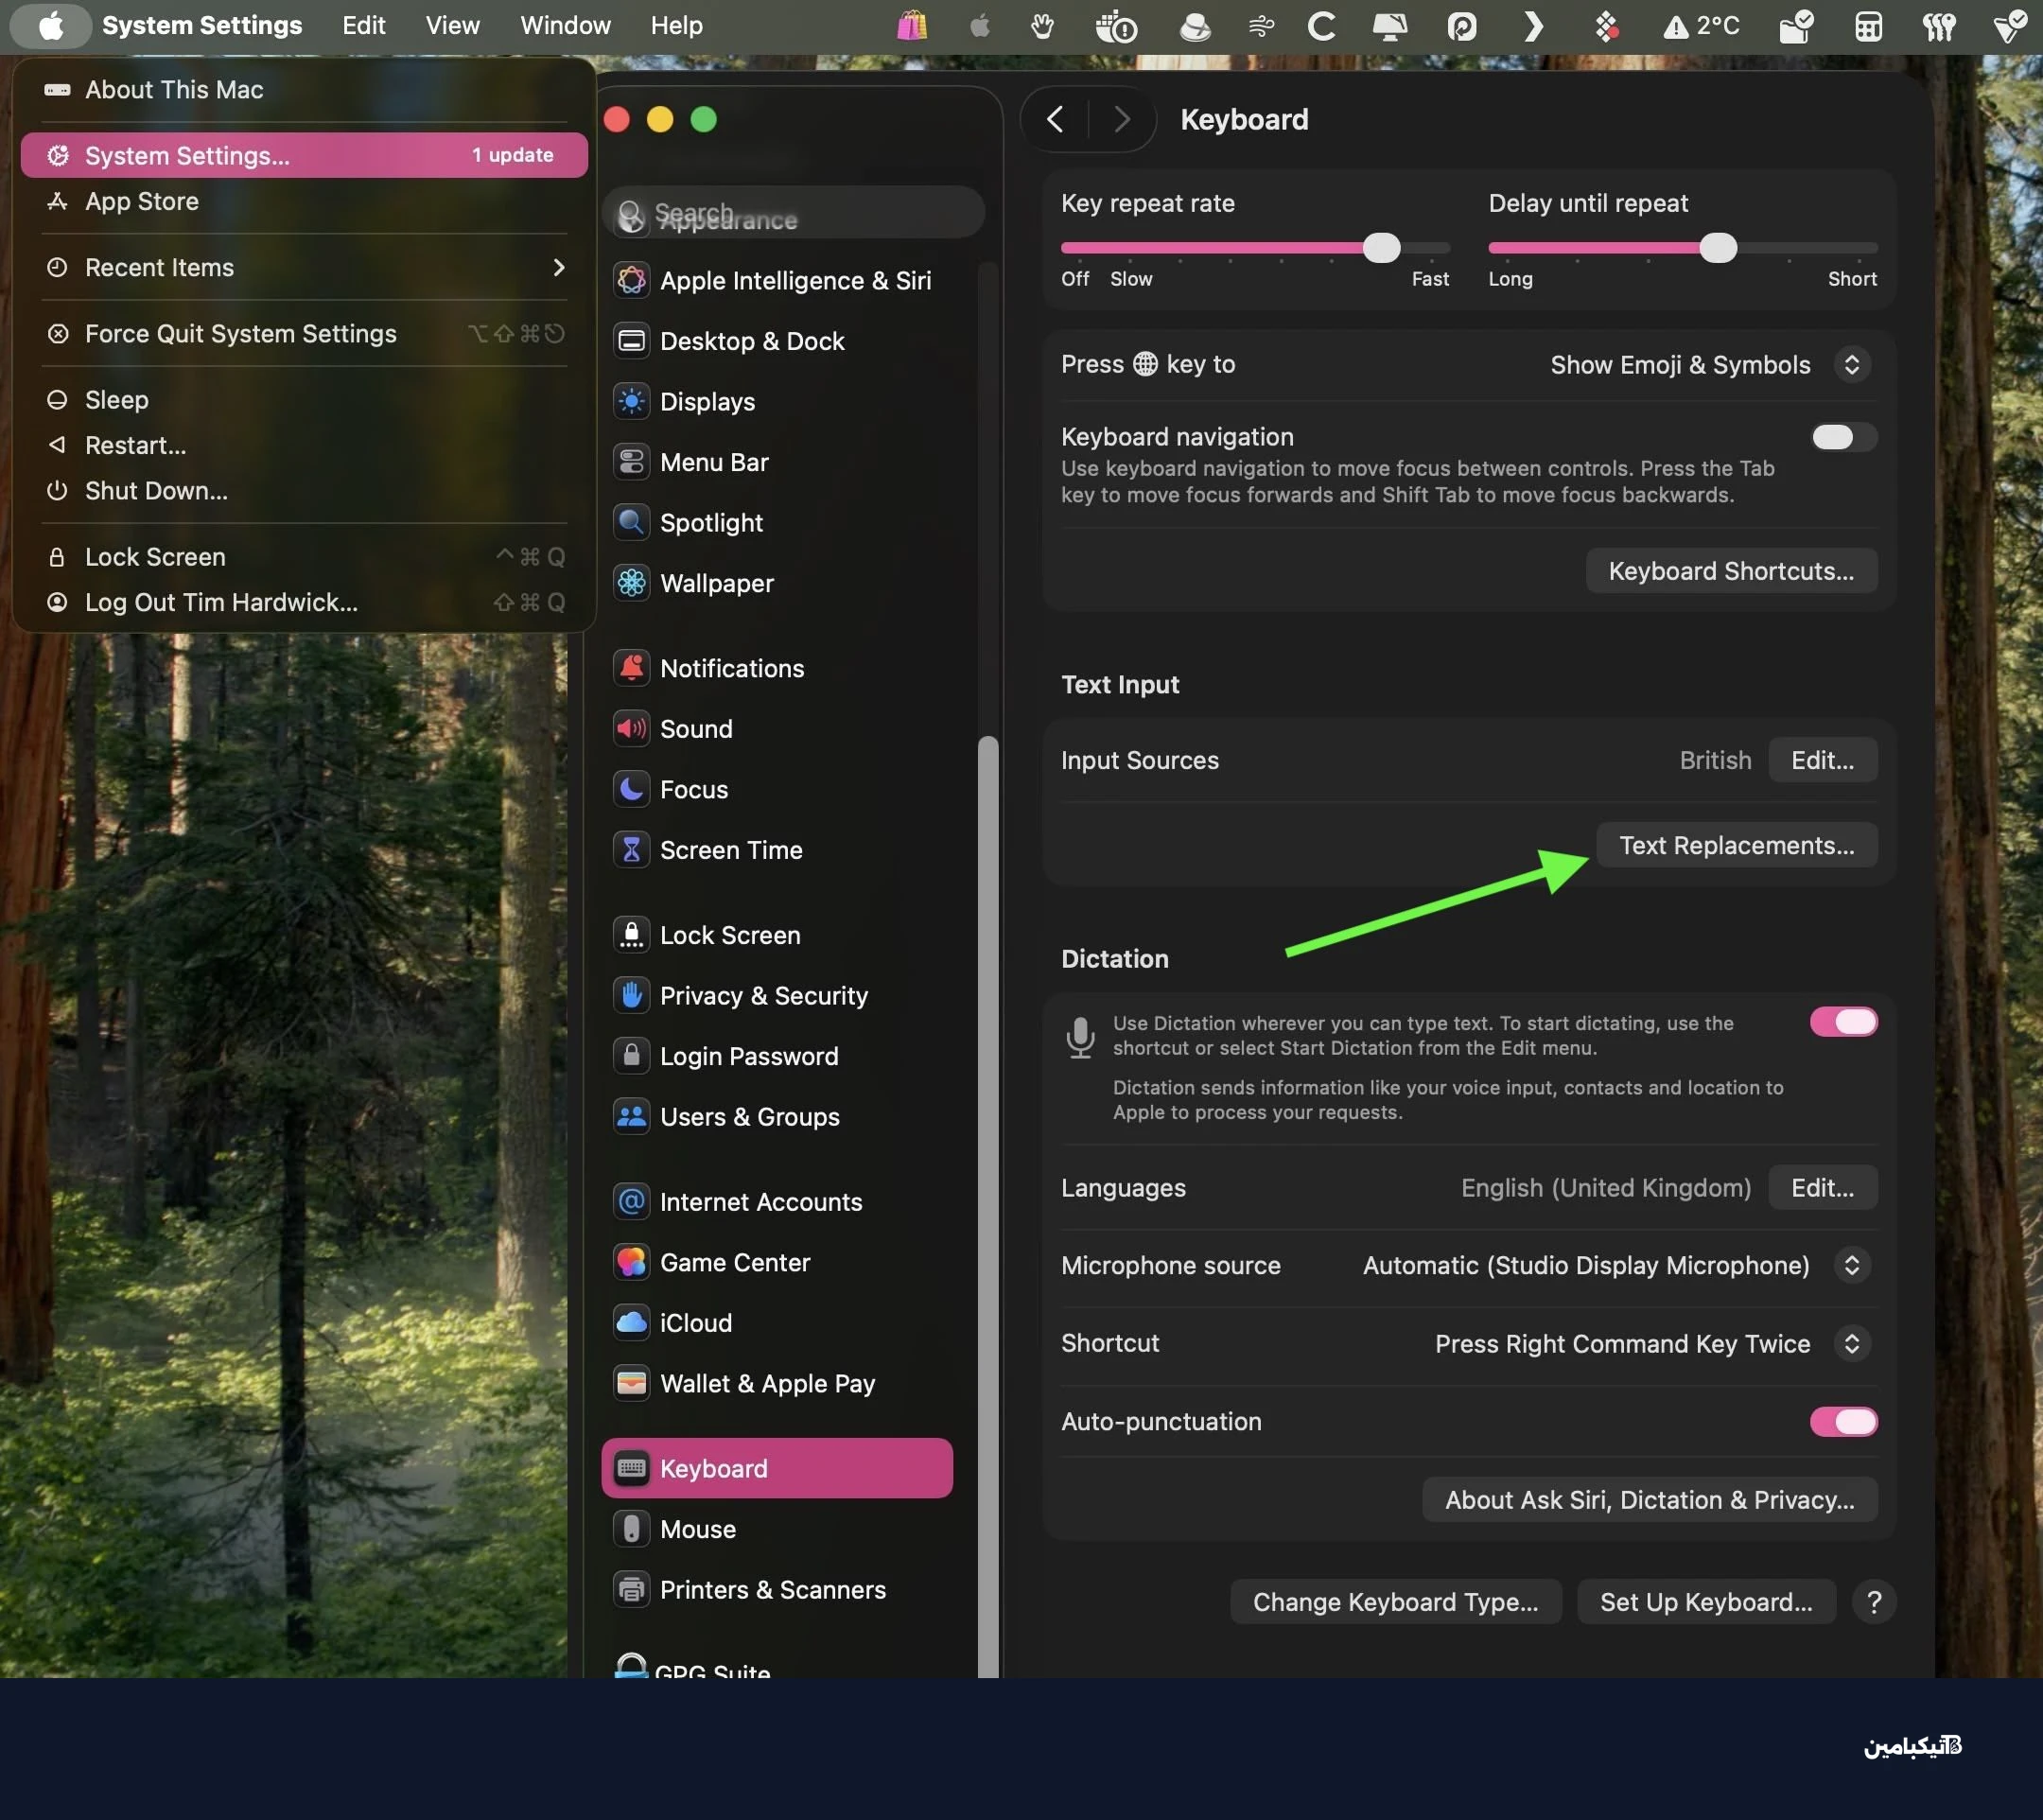Open Apple Intelligence & Siri sidebar icon
The image size is (2043, 1820).
(631, 280)
